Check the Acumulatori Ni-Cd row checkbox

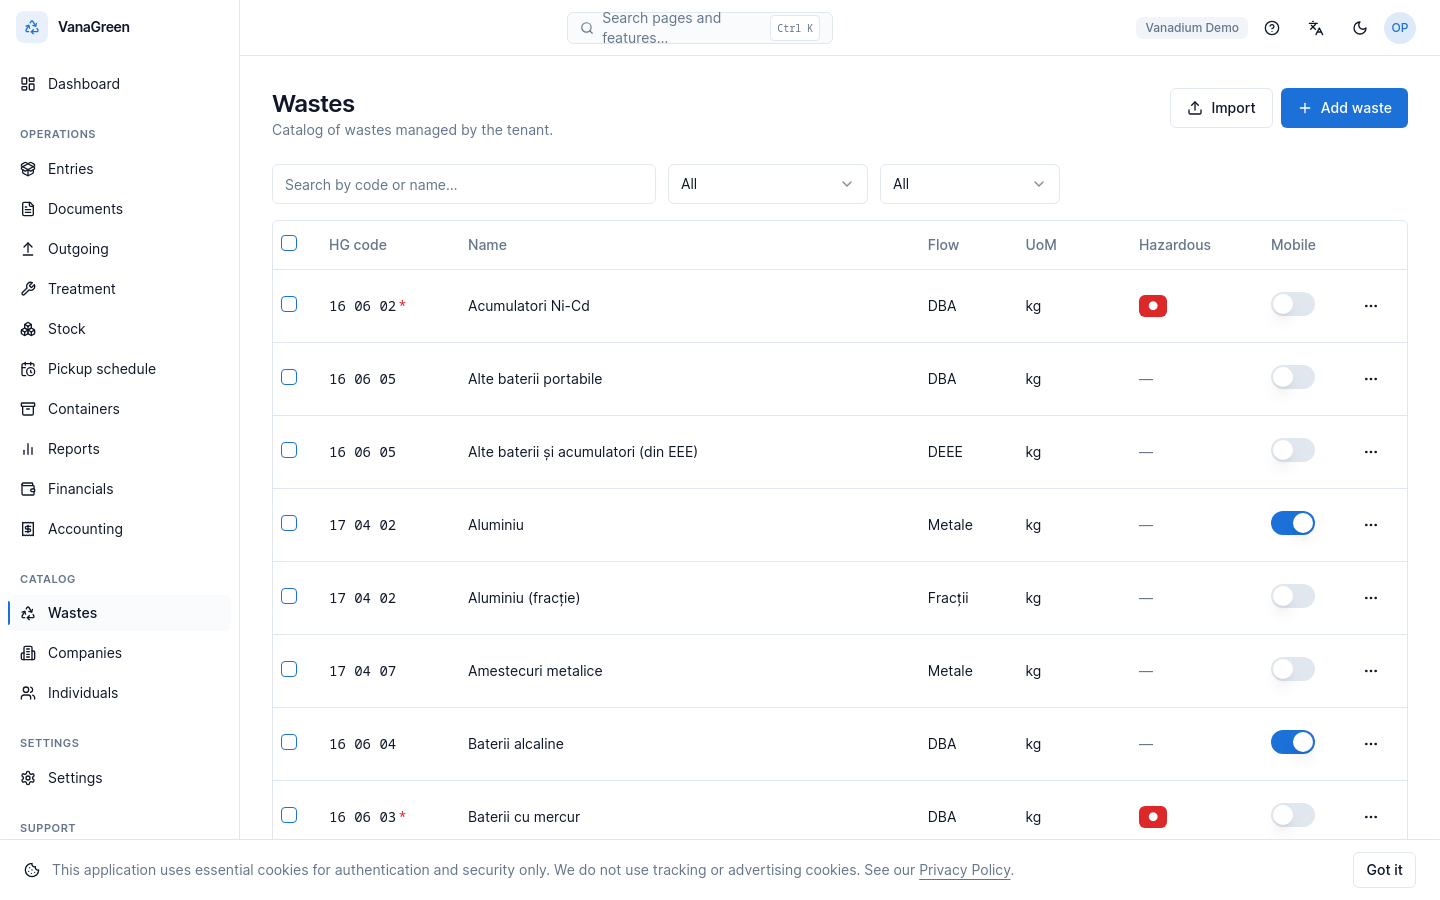[x=289, y=304]
